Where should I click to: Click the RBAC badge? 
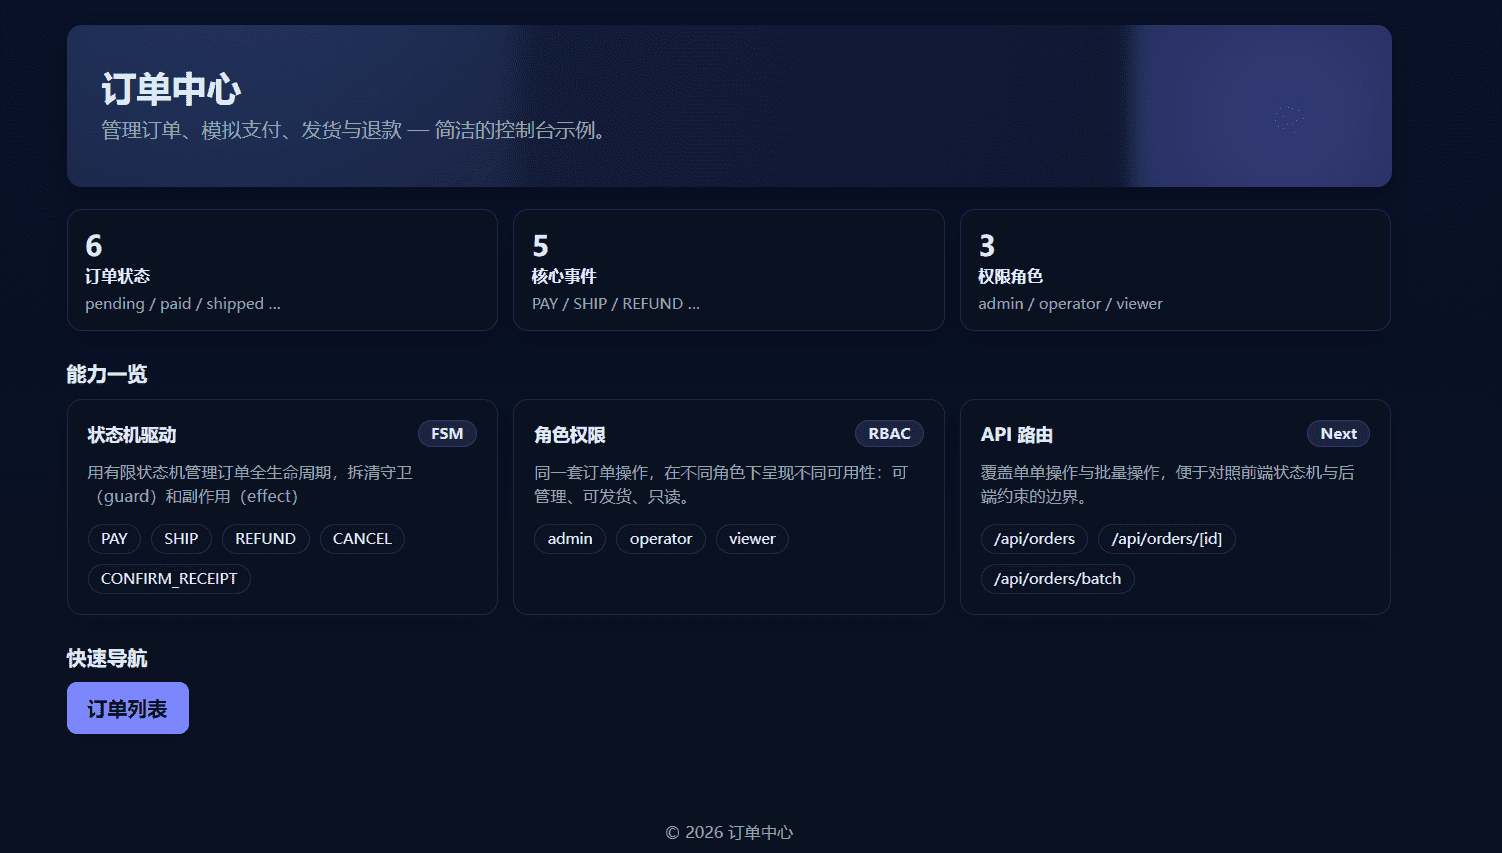tap(889, 434)
